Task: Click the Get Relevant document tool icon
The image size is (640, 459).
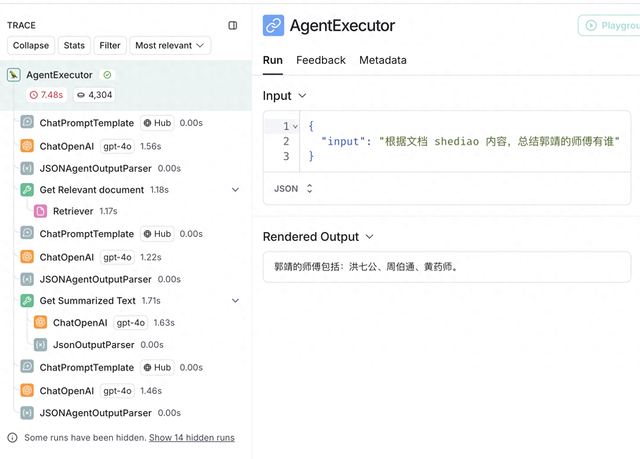Action: [27, 189]
